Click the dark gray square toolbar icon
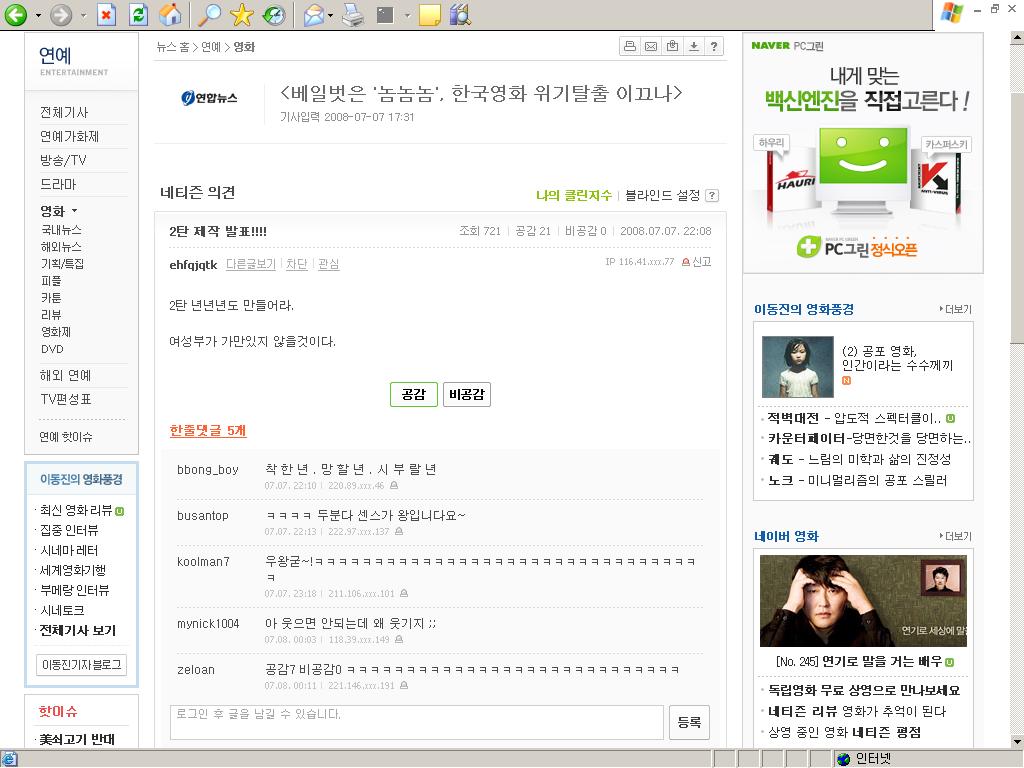The width and height of the screenshot is (1024, 768). point(386,14)
